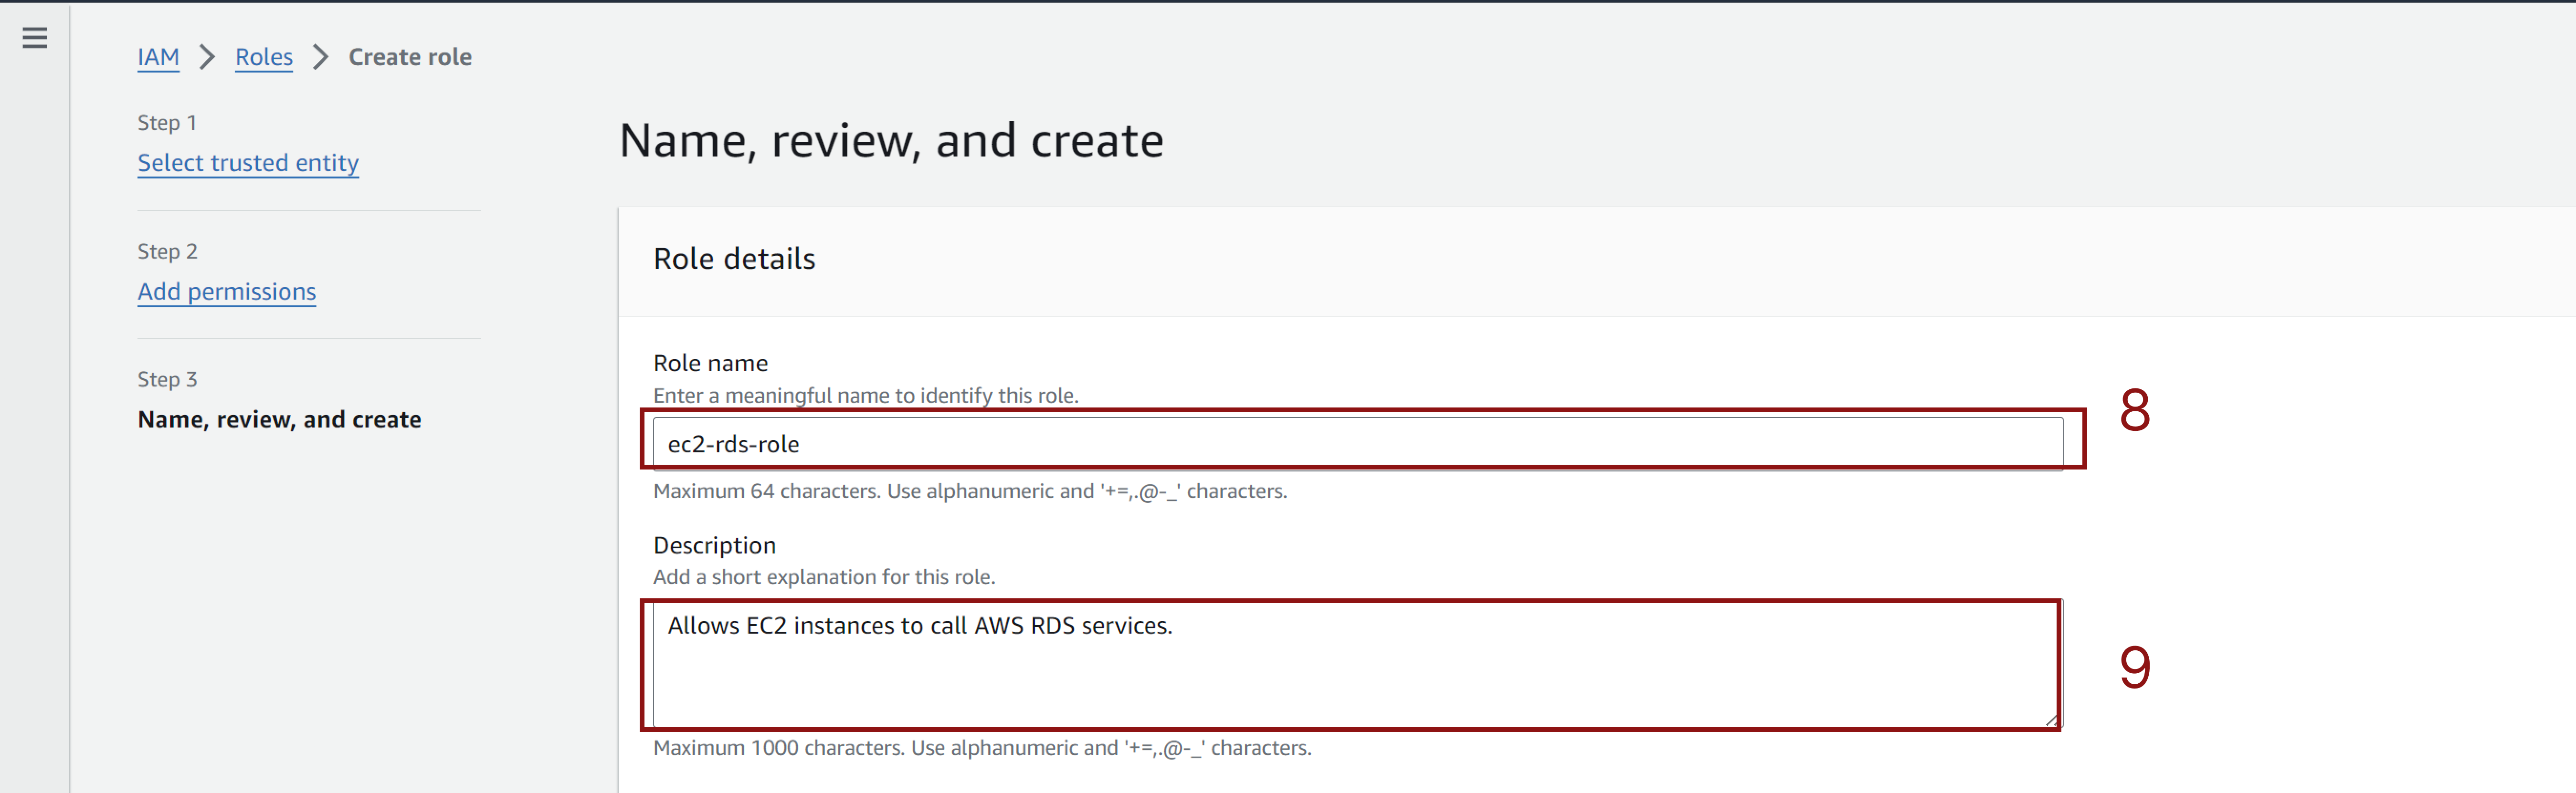Viewport: 2576px width, 793px height.
Task: Go to IAM breadcrumb link
Action: point(158,57)
